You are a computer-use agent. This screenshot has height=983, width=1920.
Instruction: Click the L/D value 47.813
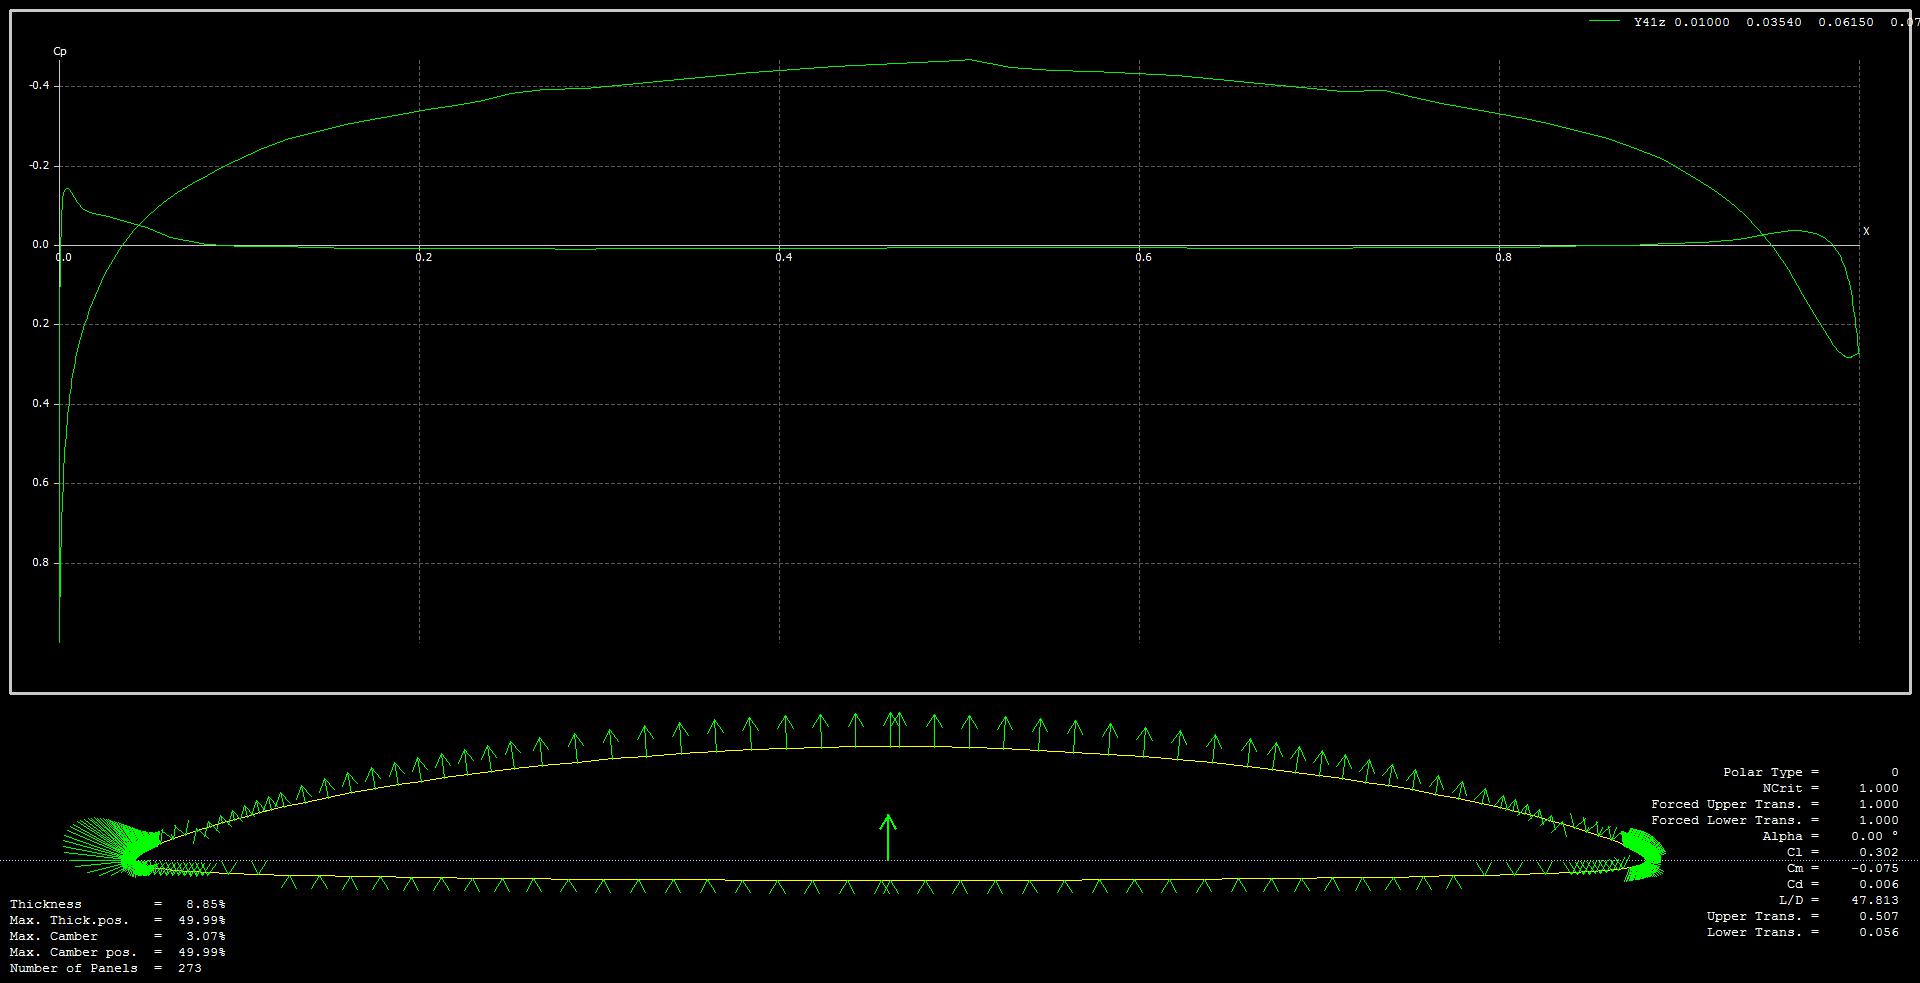pyautogui.click(x=1874, y=900)
